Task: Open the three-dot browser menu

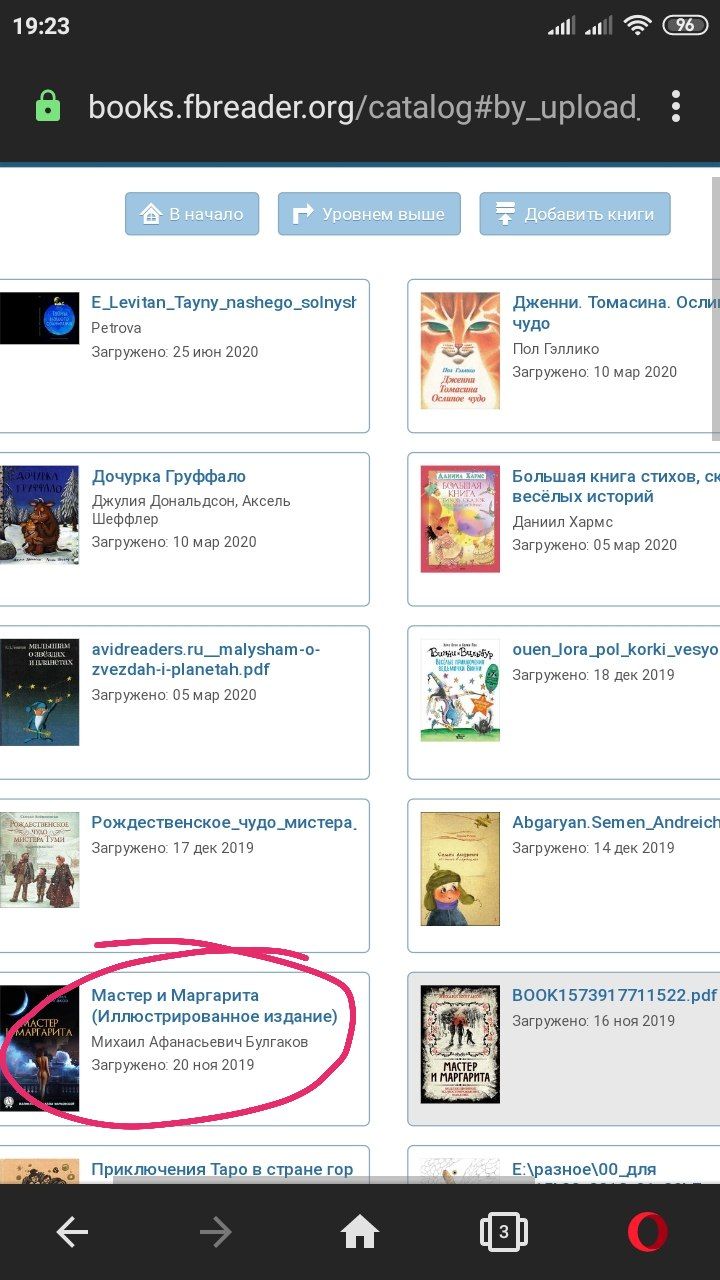Action: tap(677, 106)
